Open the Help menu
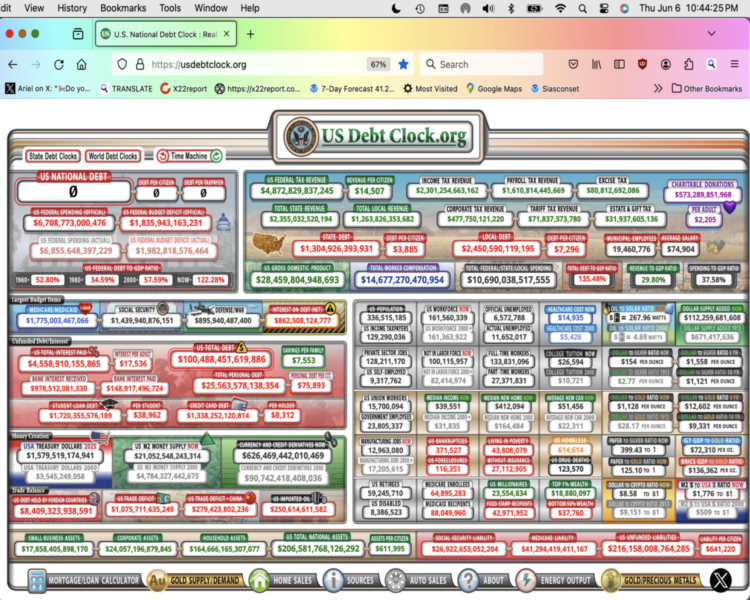The image size is (750, 600). click(x=250, y=8)
